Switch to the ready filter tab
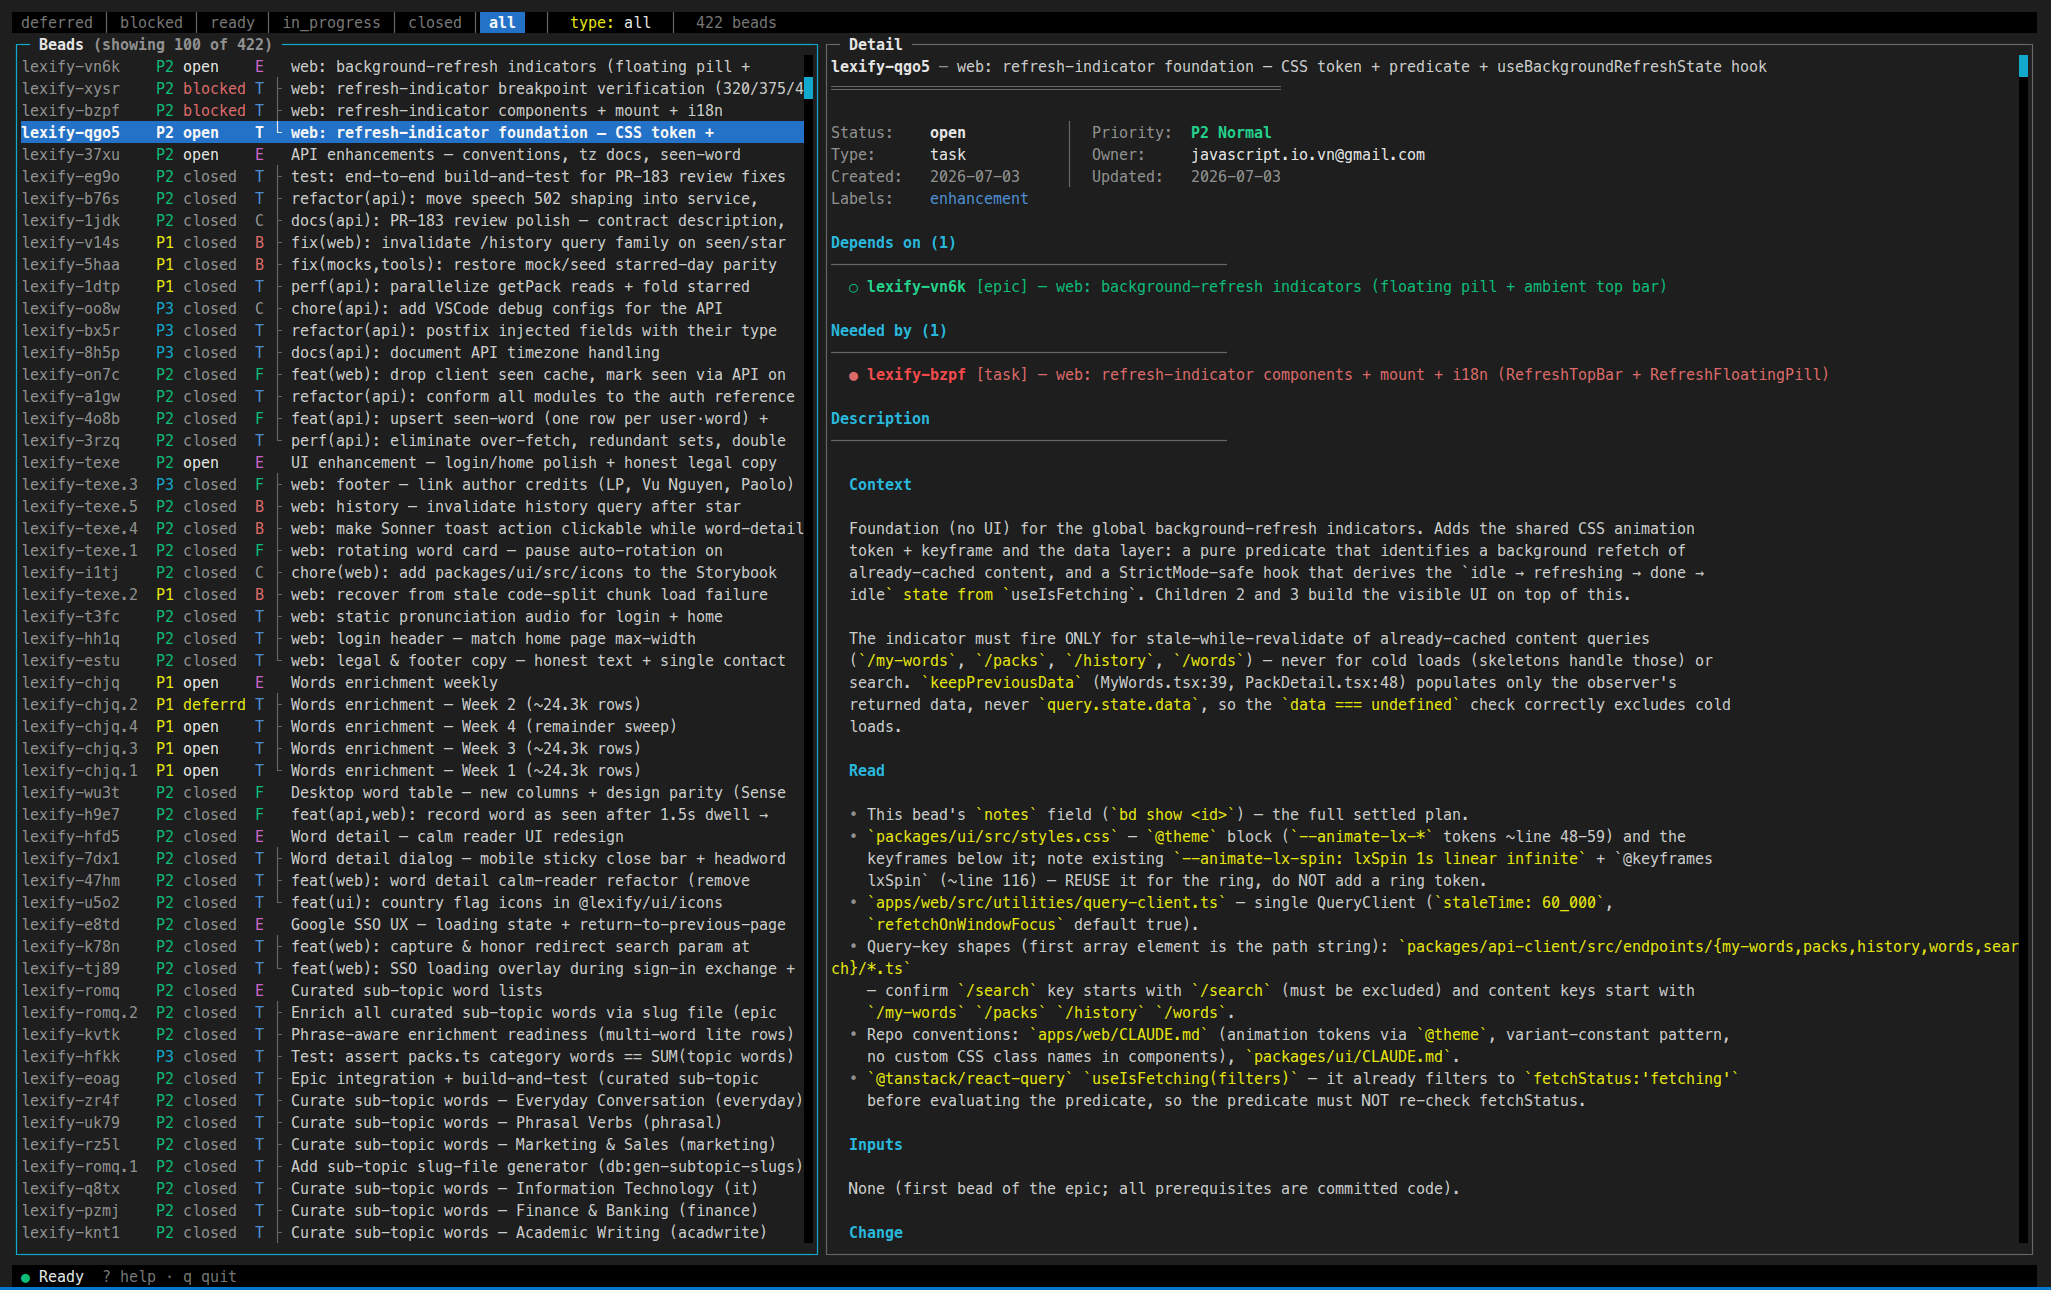Viewport: 2051px width, 1290px height. [232, 22]
